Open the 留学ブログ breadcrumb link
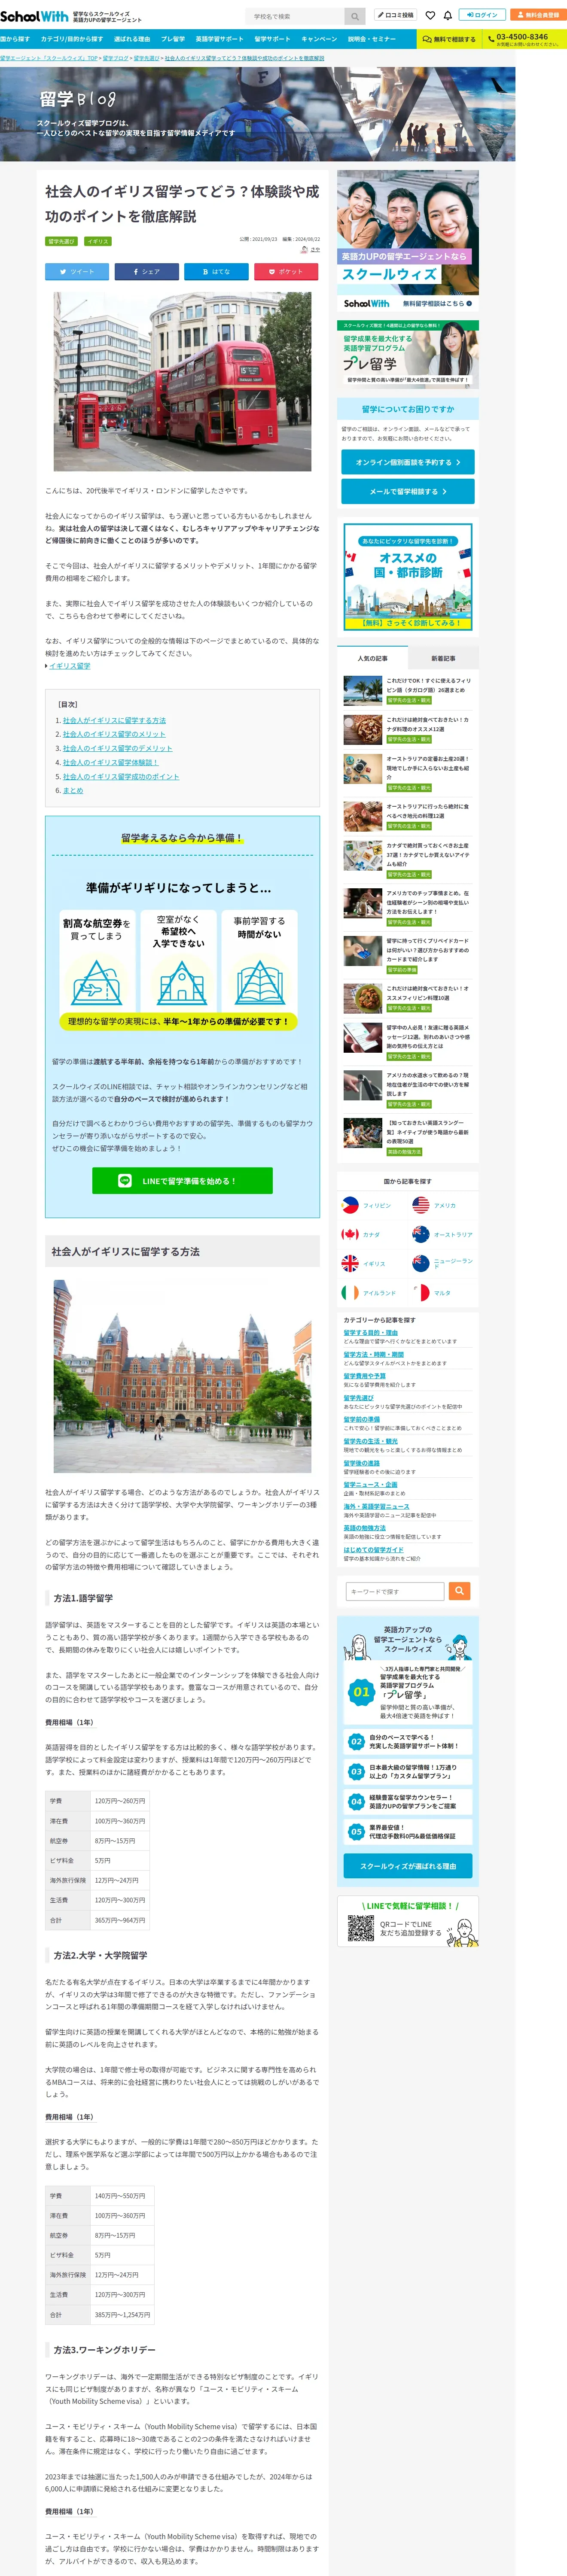Image resolution: width=567 pixels, height=2576 pixels. click(x=116, y=58)
